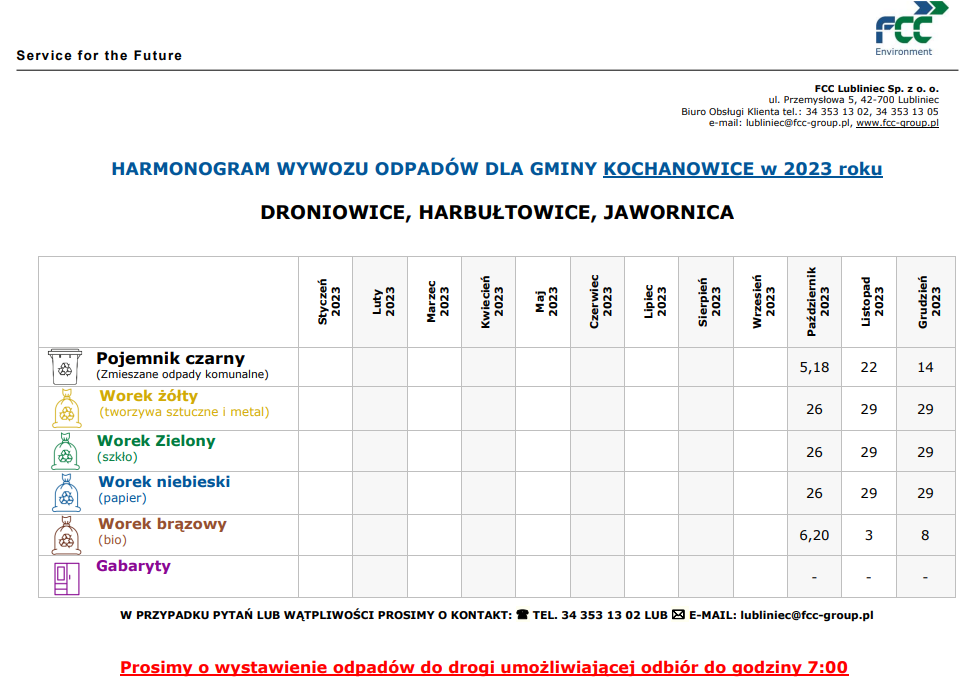The width and height of the screenshot is (975, 693).
Task: Click the red notice about the 7:00 pickup
Action: (484, 667)
